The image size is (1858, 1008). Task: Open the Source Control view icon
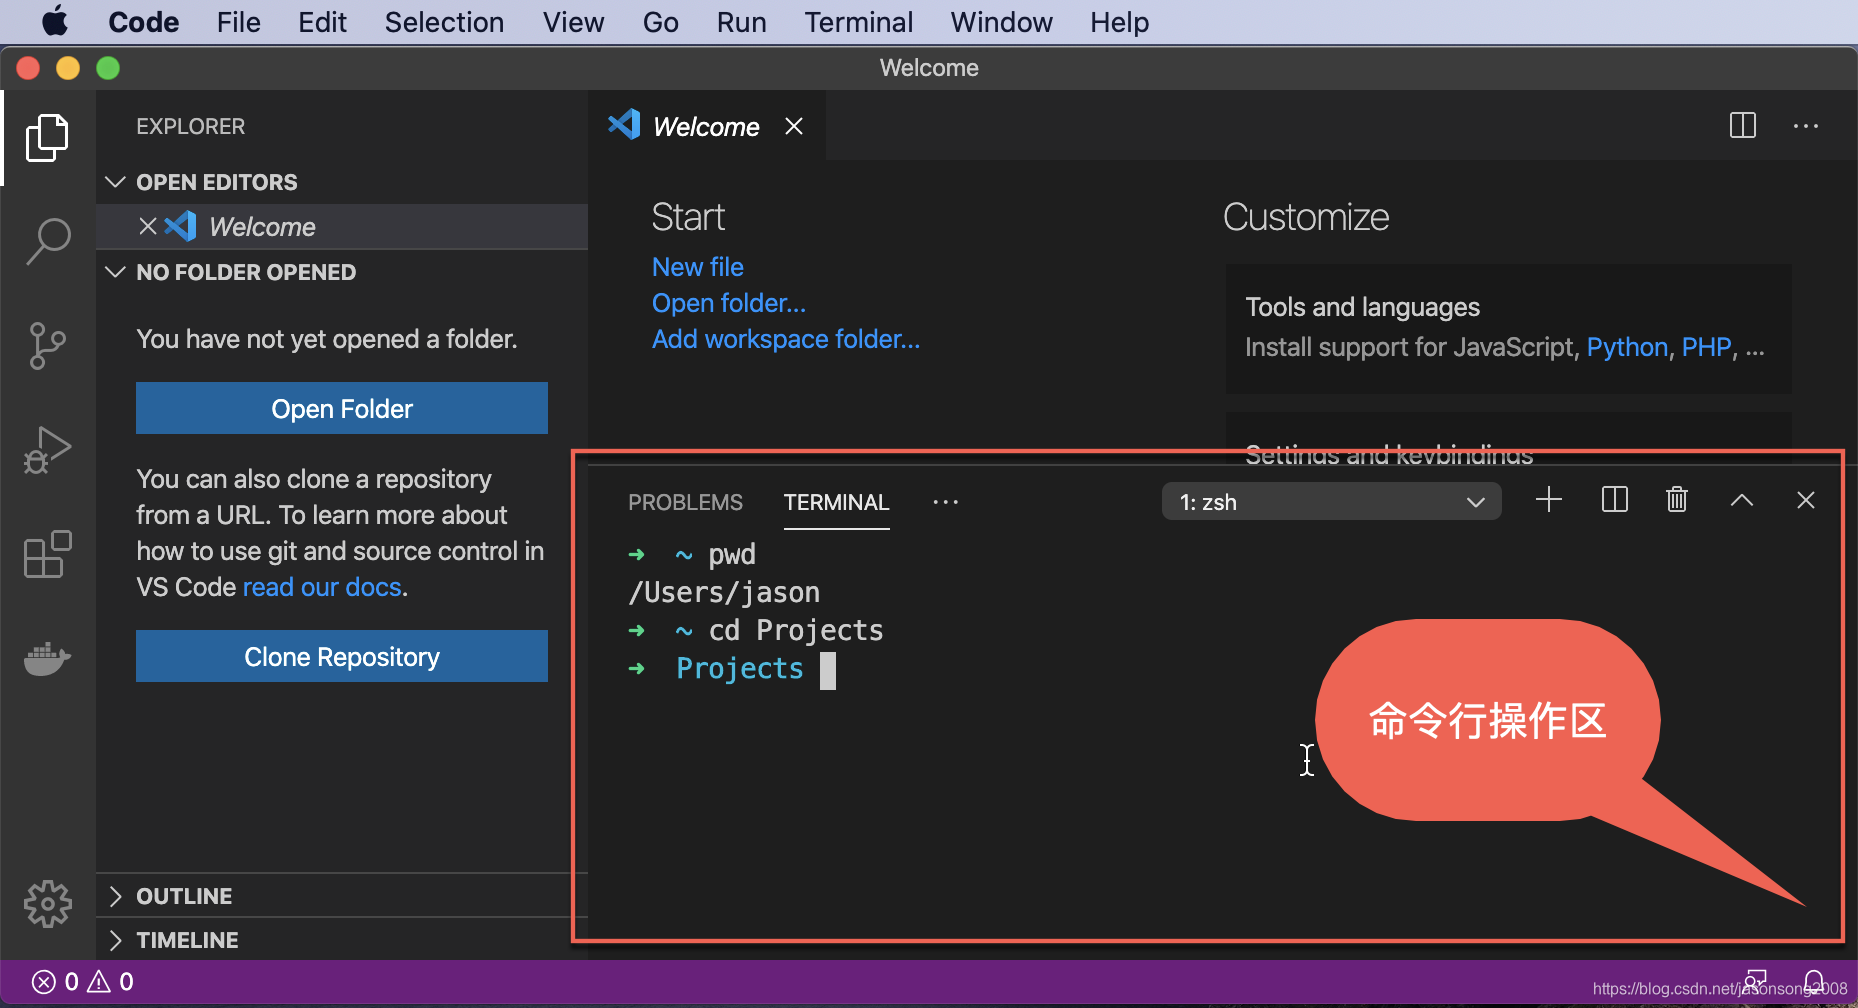pyautogui.click(x=47, y=346)
